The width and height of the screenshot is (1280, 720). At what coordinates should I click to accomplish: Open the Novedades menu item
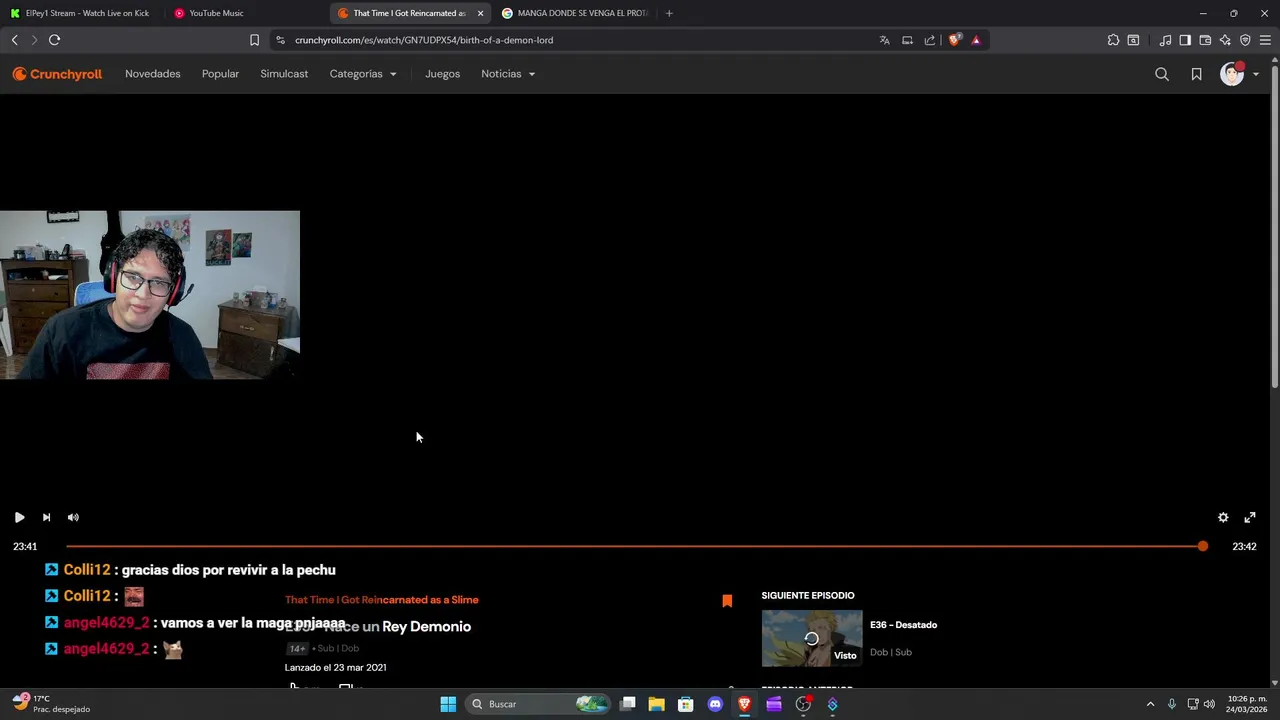153,74
